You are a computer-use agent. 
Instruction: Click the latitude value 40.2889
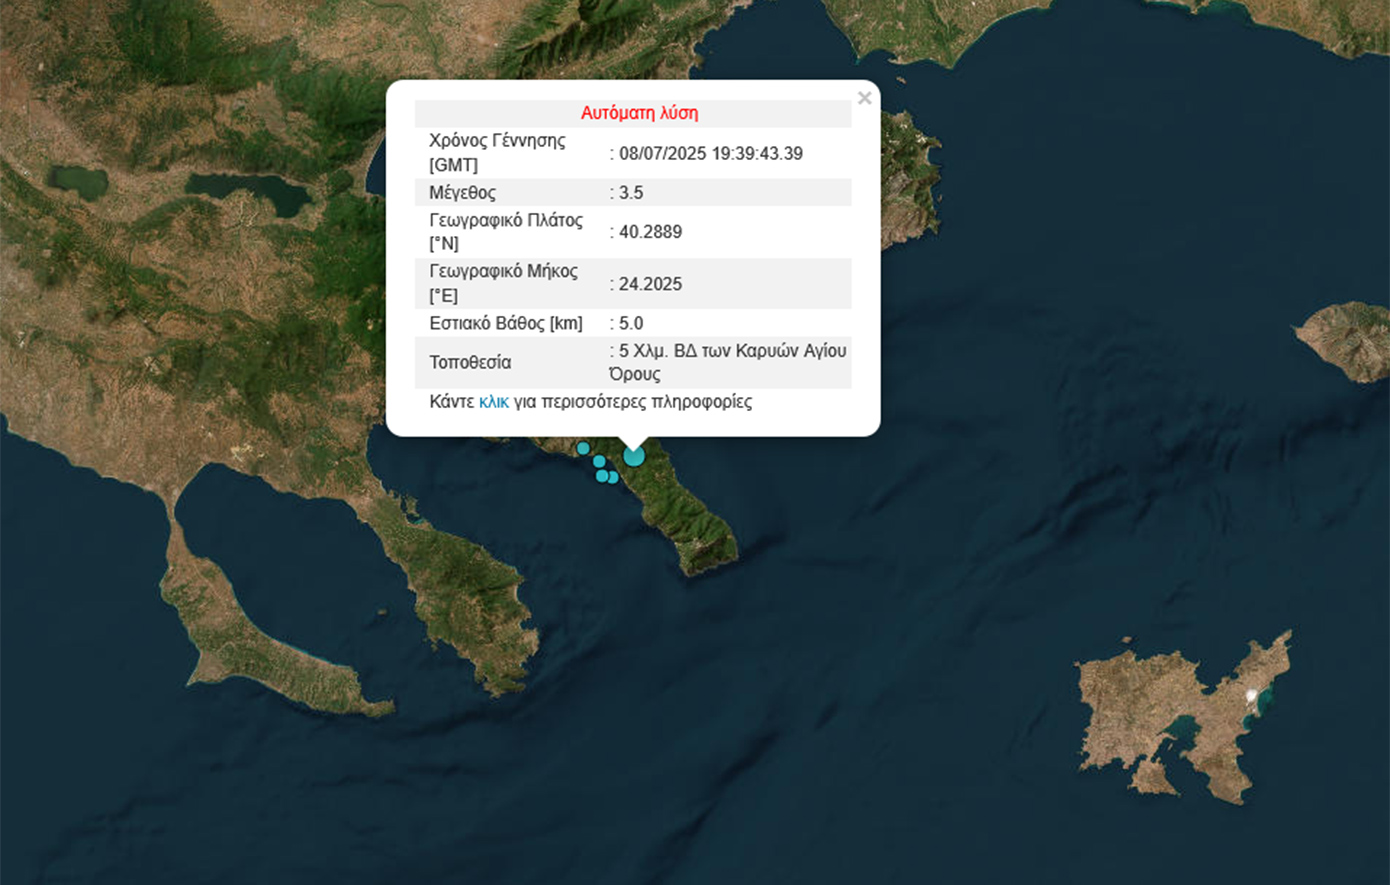[650, 232]
